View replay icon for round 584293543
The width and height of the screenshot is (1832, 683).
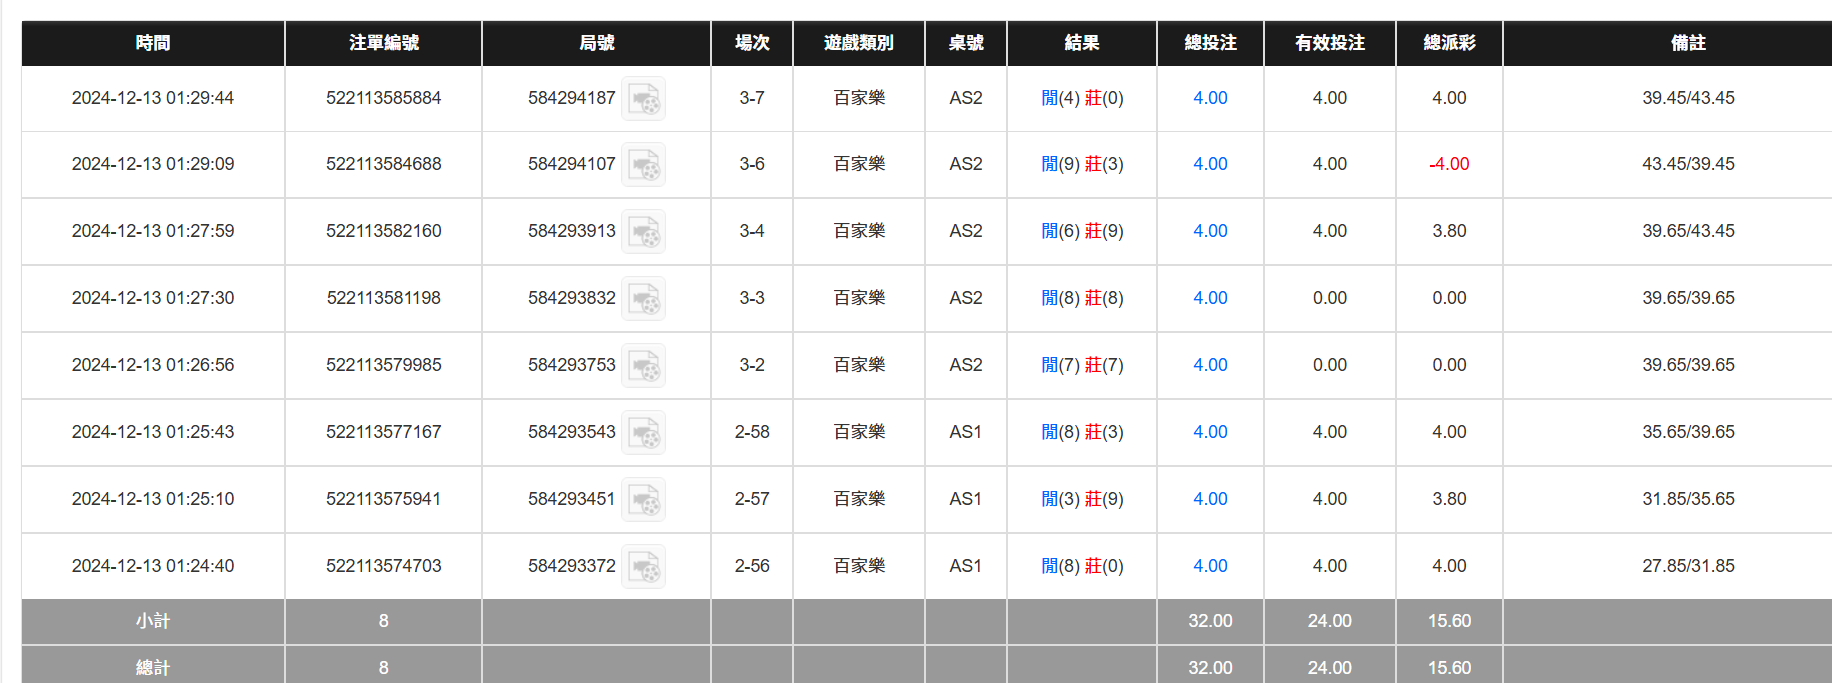[643, 433]
